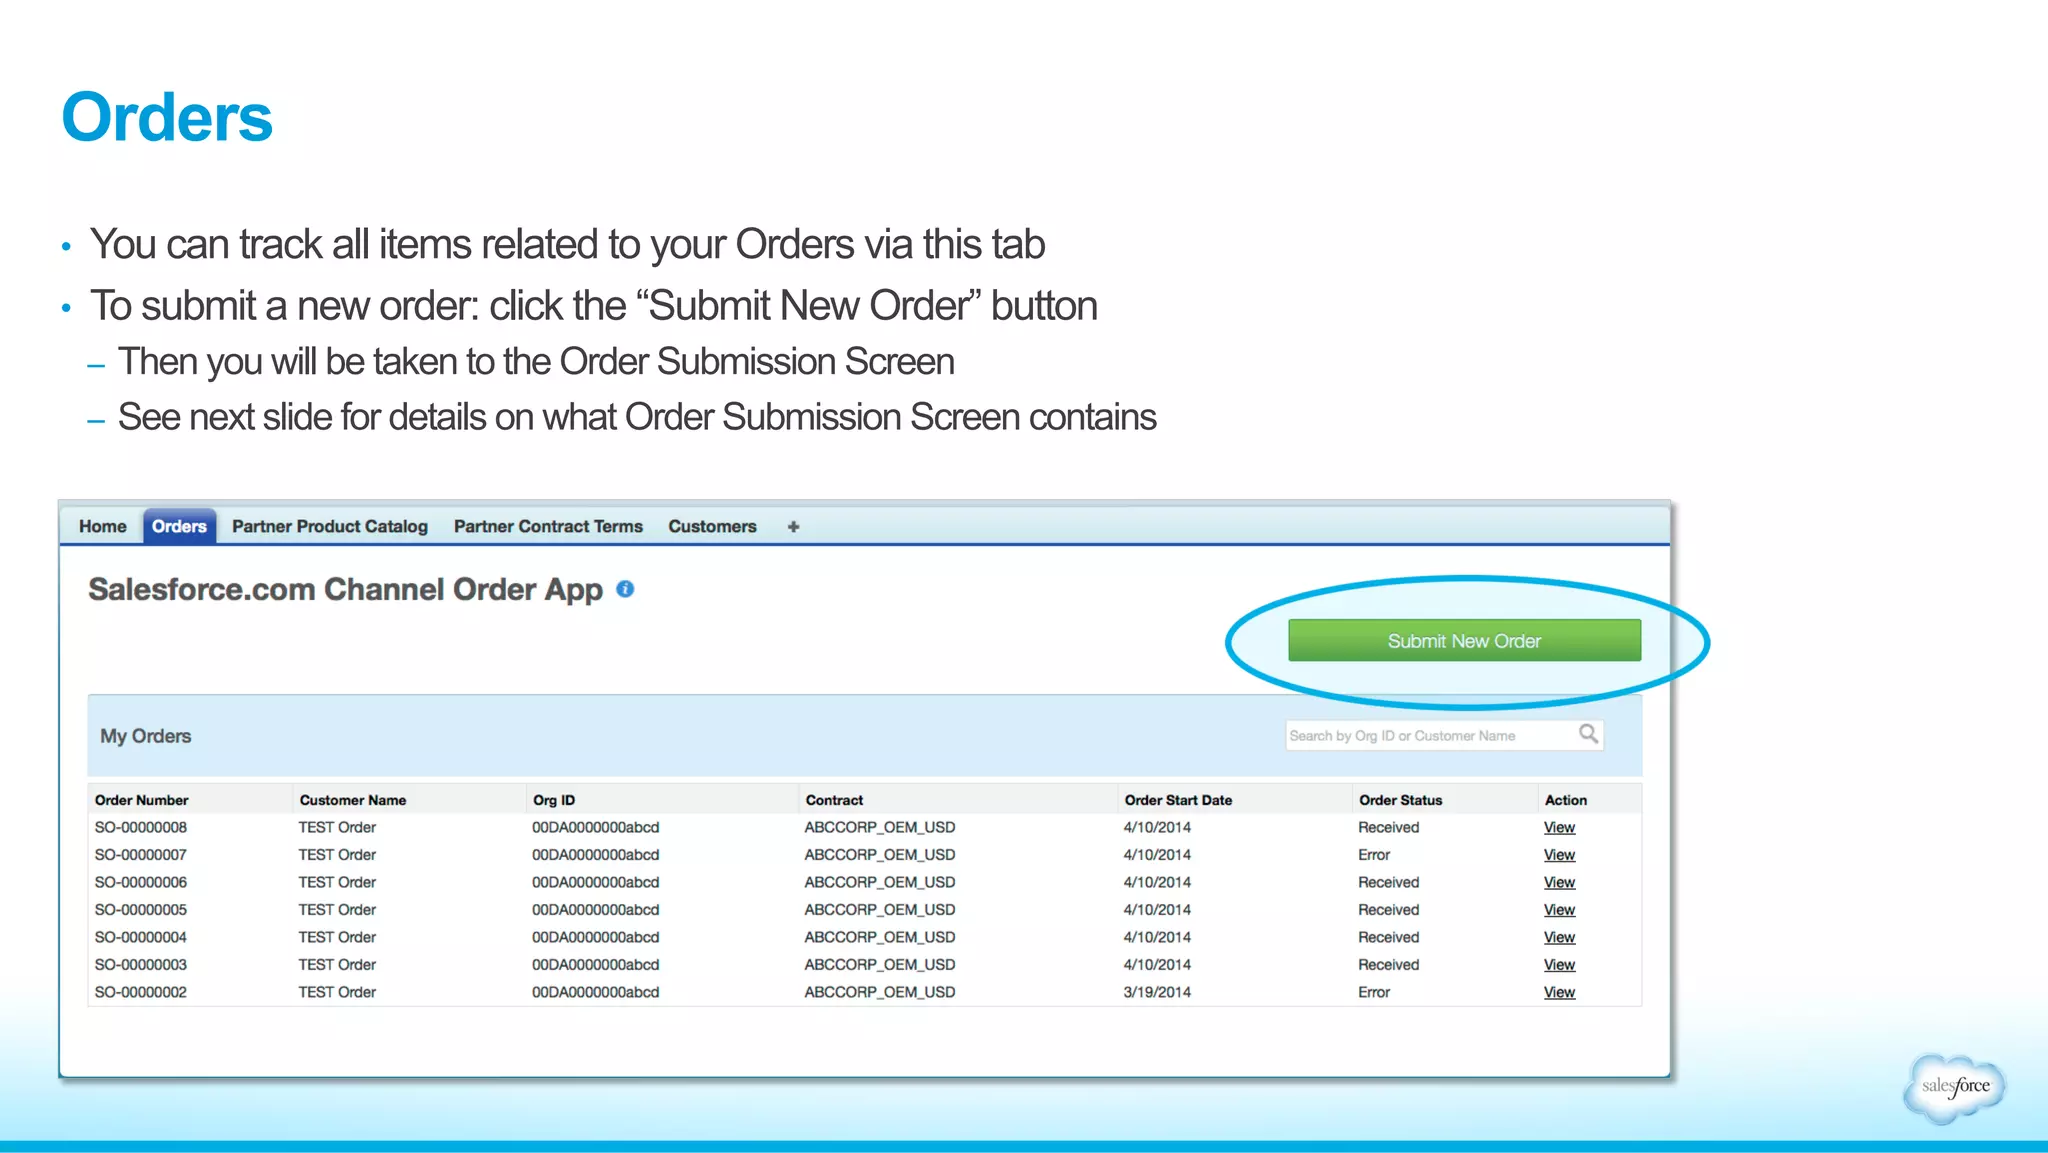The width and height of the screenshot is (2048, 1153).
Task: View order SO-00000007
Action: [x=1559, y=855]
